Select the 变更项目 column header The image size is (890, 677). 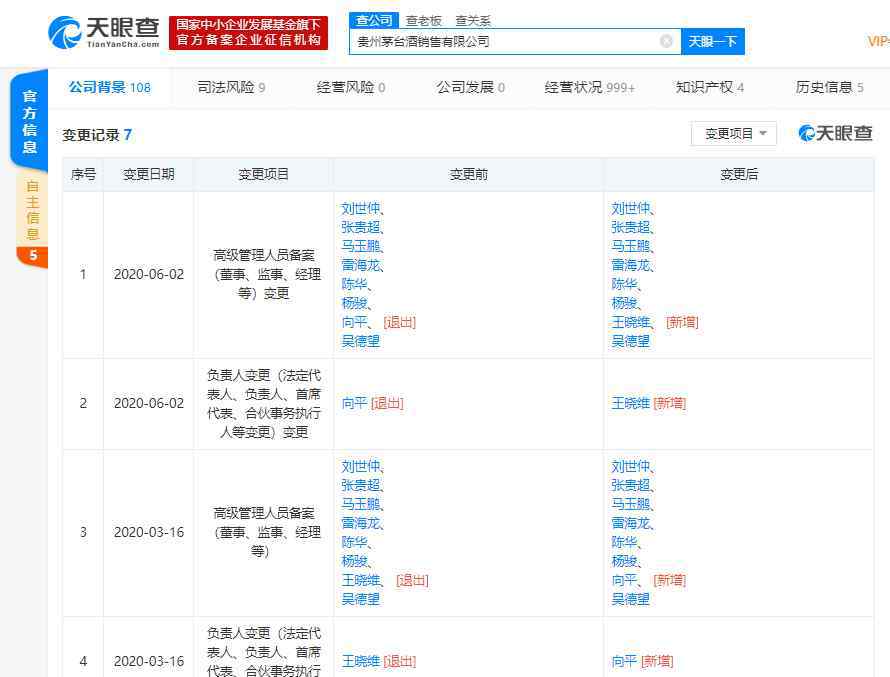[x=263, y=174]
